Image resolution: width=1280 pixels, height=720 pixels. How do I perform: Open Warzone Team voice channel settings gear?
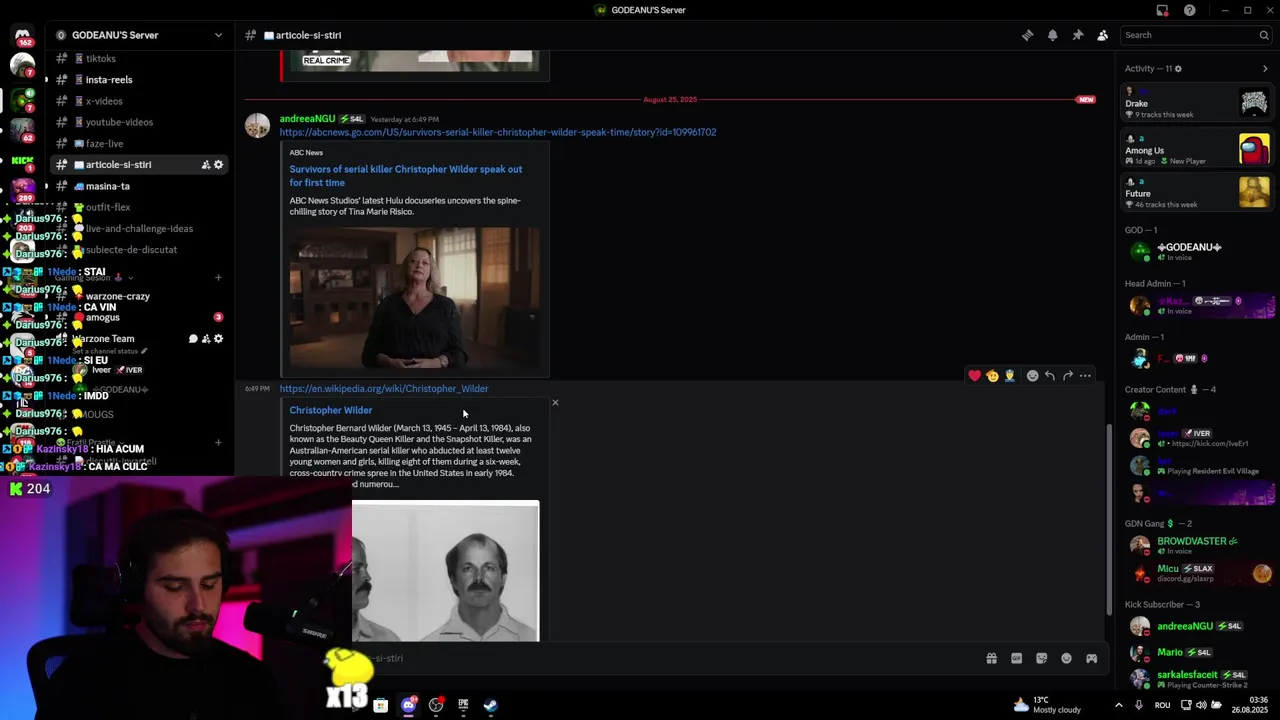point(219,339)
